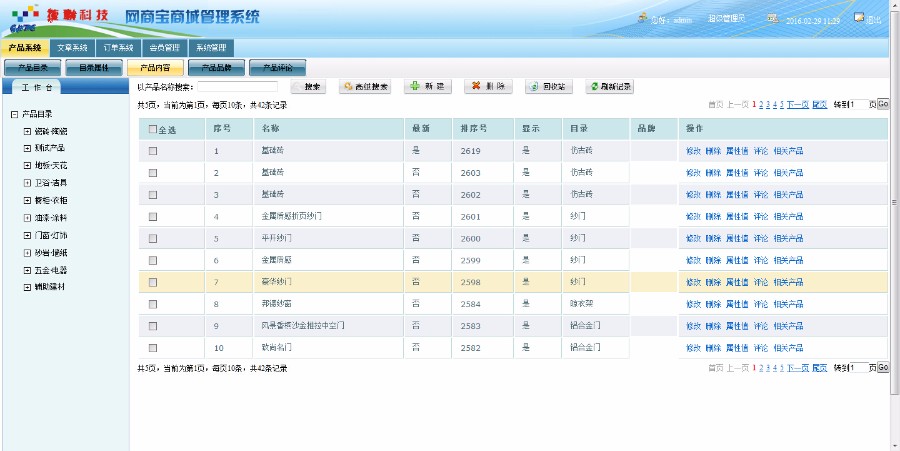Check the checkbox for row 2

click(153, 173)
